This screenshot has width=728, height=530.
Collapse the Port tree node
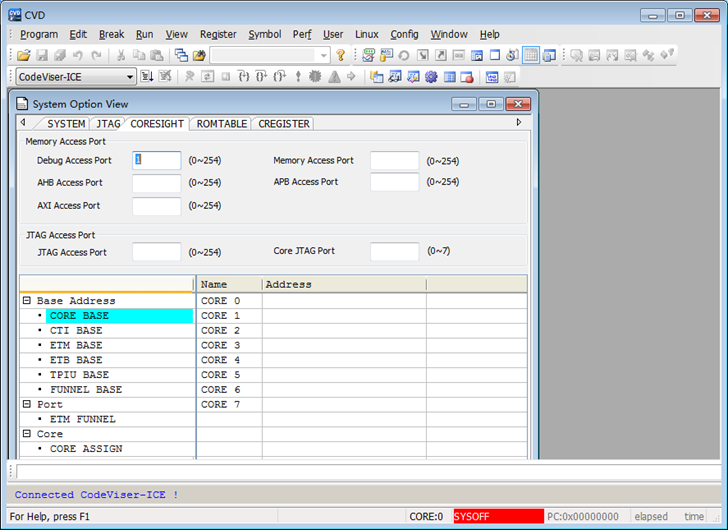click(27, 404)
